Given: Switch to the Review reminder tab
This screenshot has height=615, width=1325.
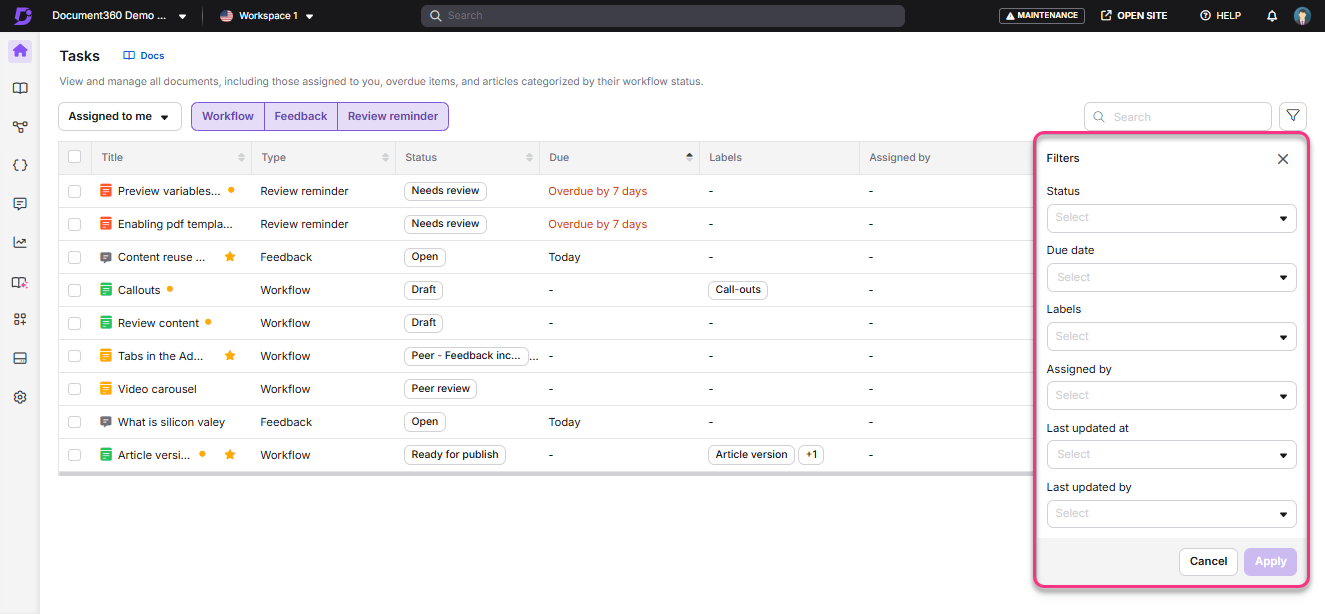Looking at the screenshot, I should (392, 116).
